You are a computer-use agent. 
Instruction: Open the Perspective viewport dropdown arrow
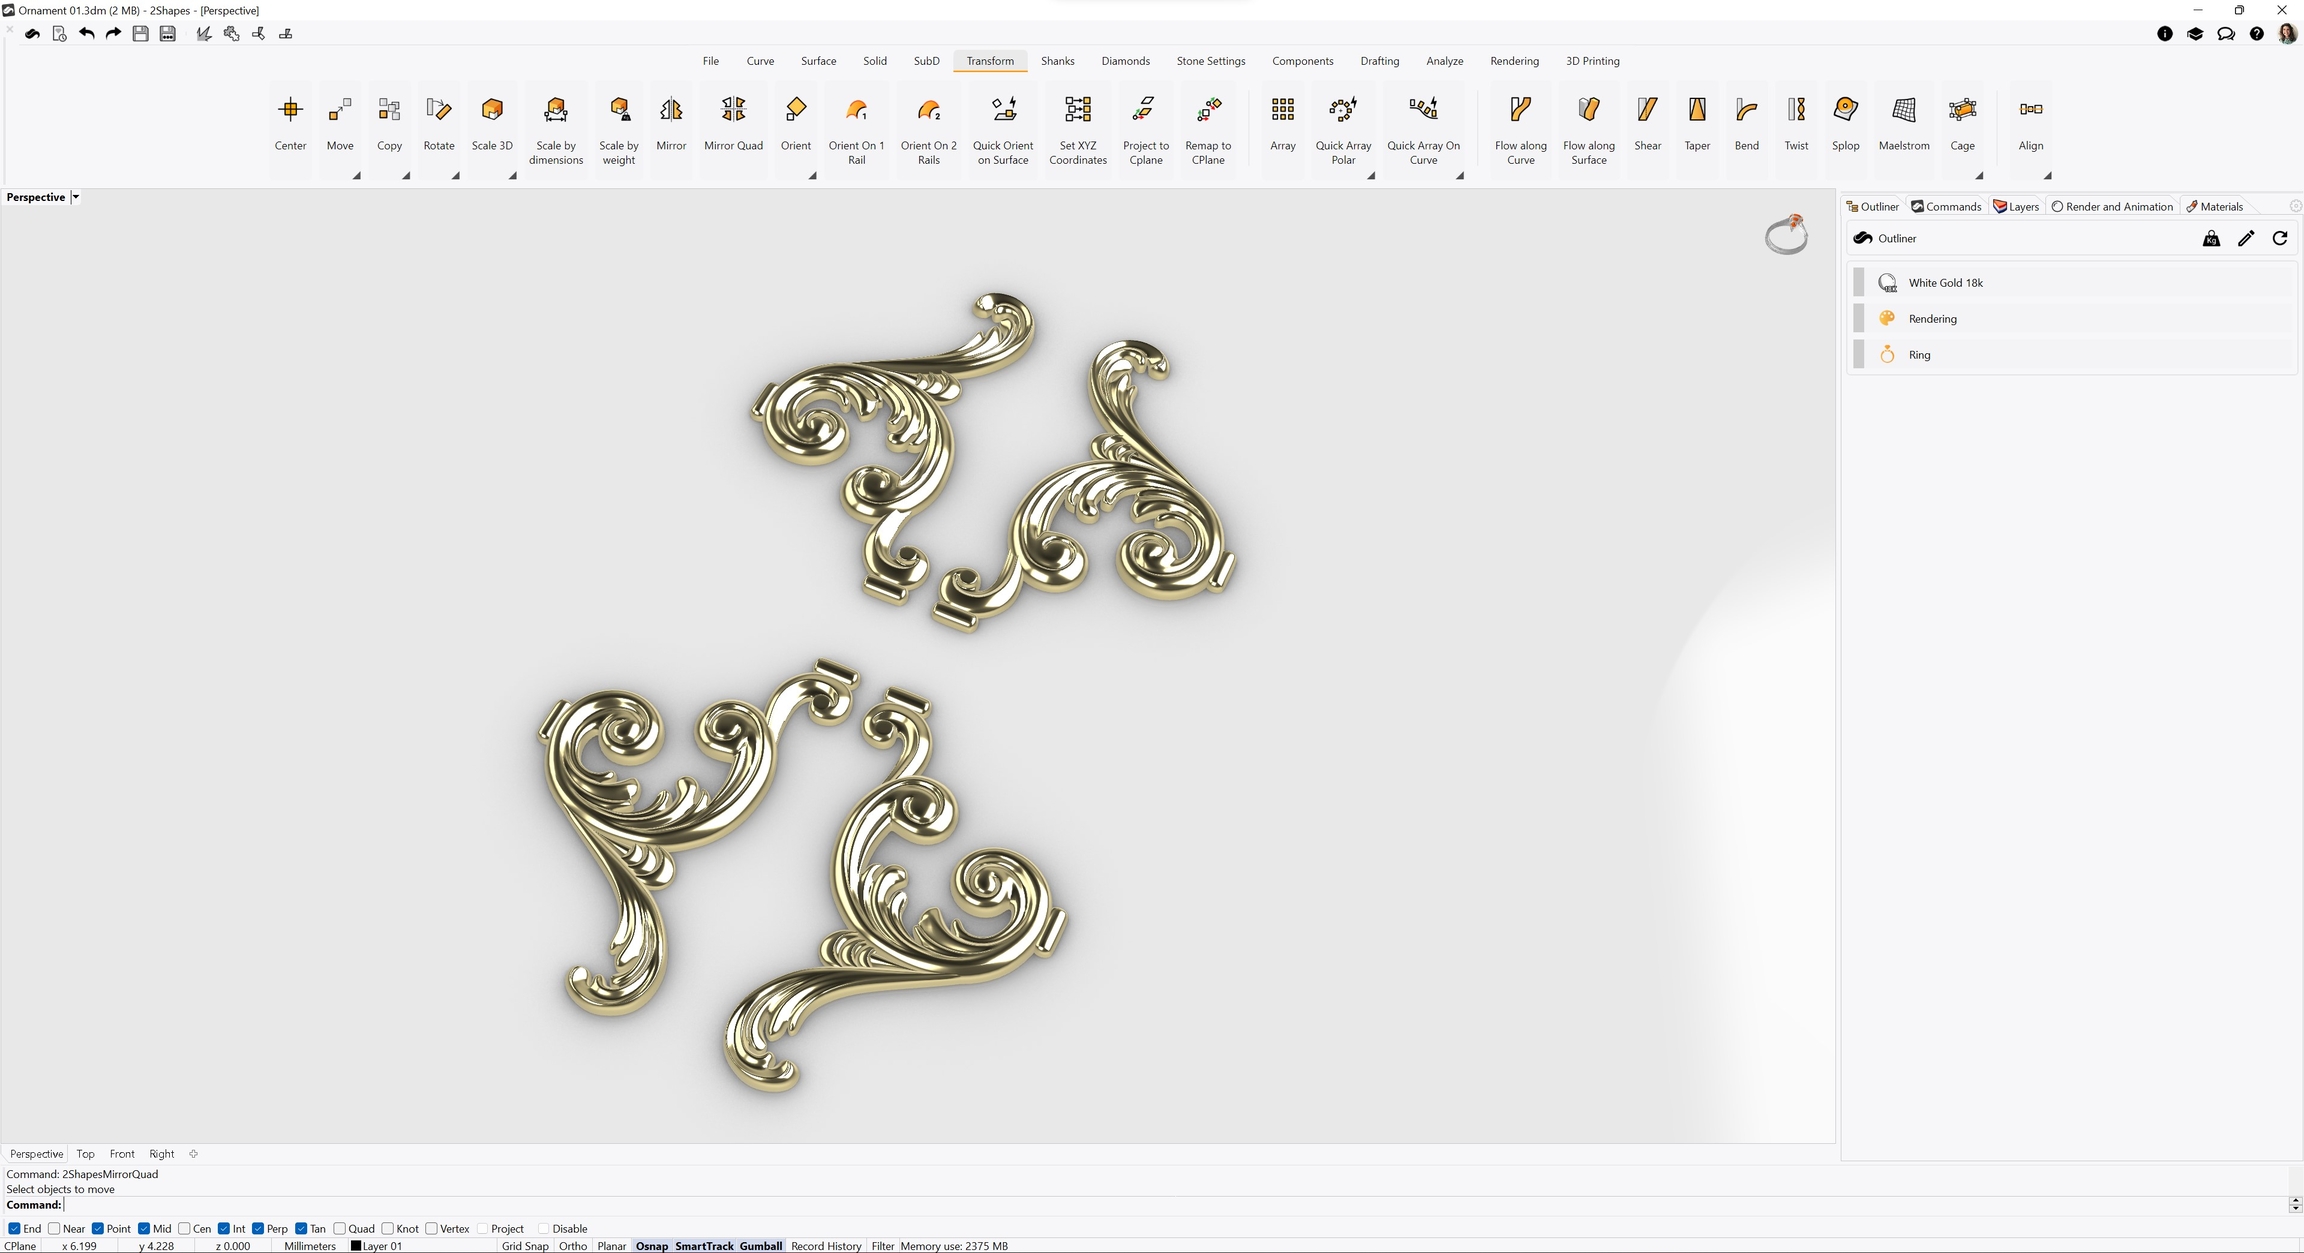pos(76,197)
